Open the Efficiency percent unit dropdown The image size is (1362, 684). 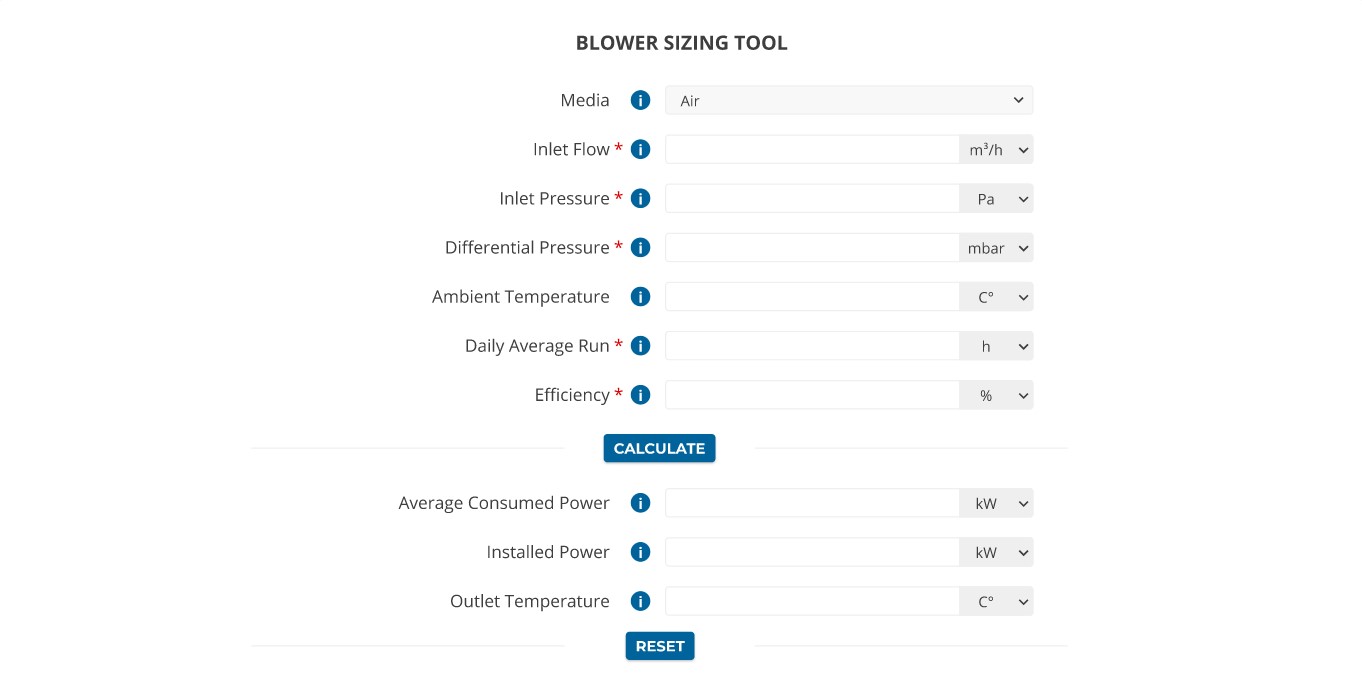tap(996, 394)
